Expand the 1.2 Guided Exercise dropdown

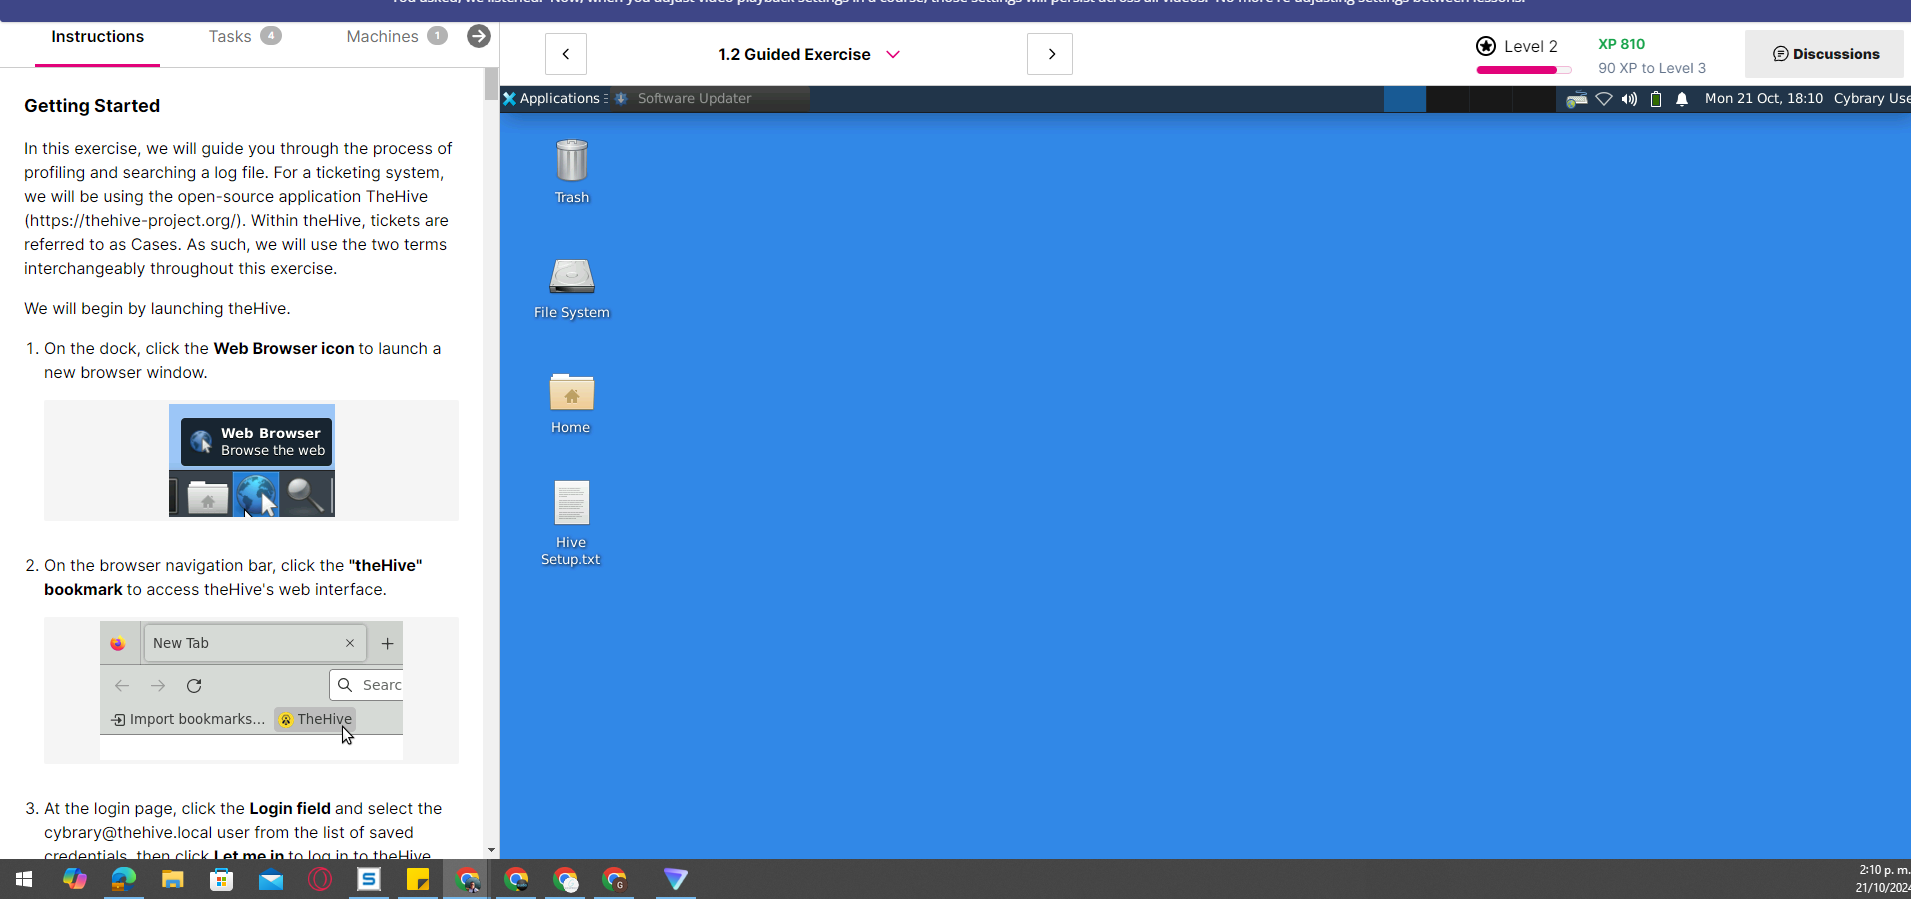click(x=893, y=54)
